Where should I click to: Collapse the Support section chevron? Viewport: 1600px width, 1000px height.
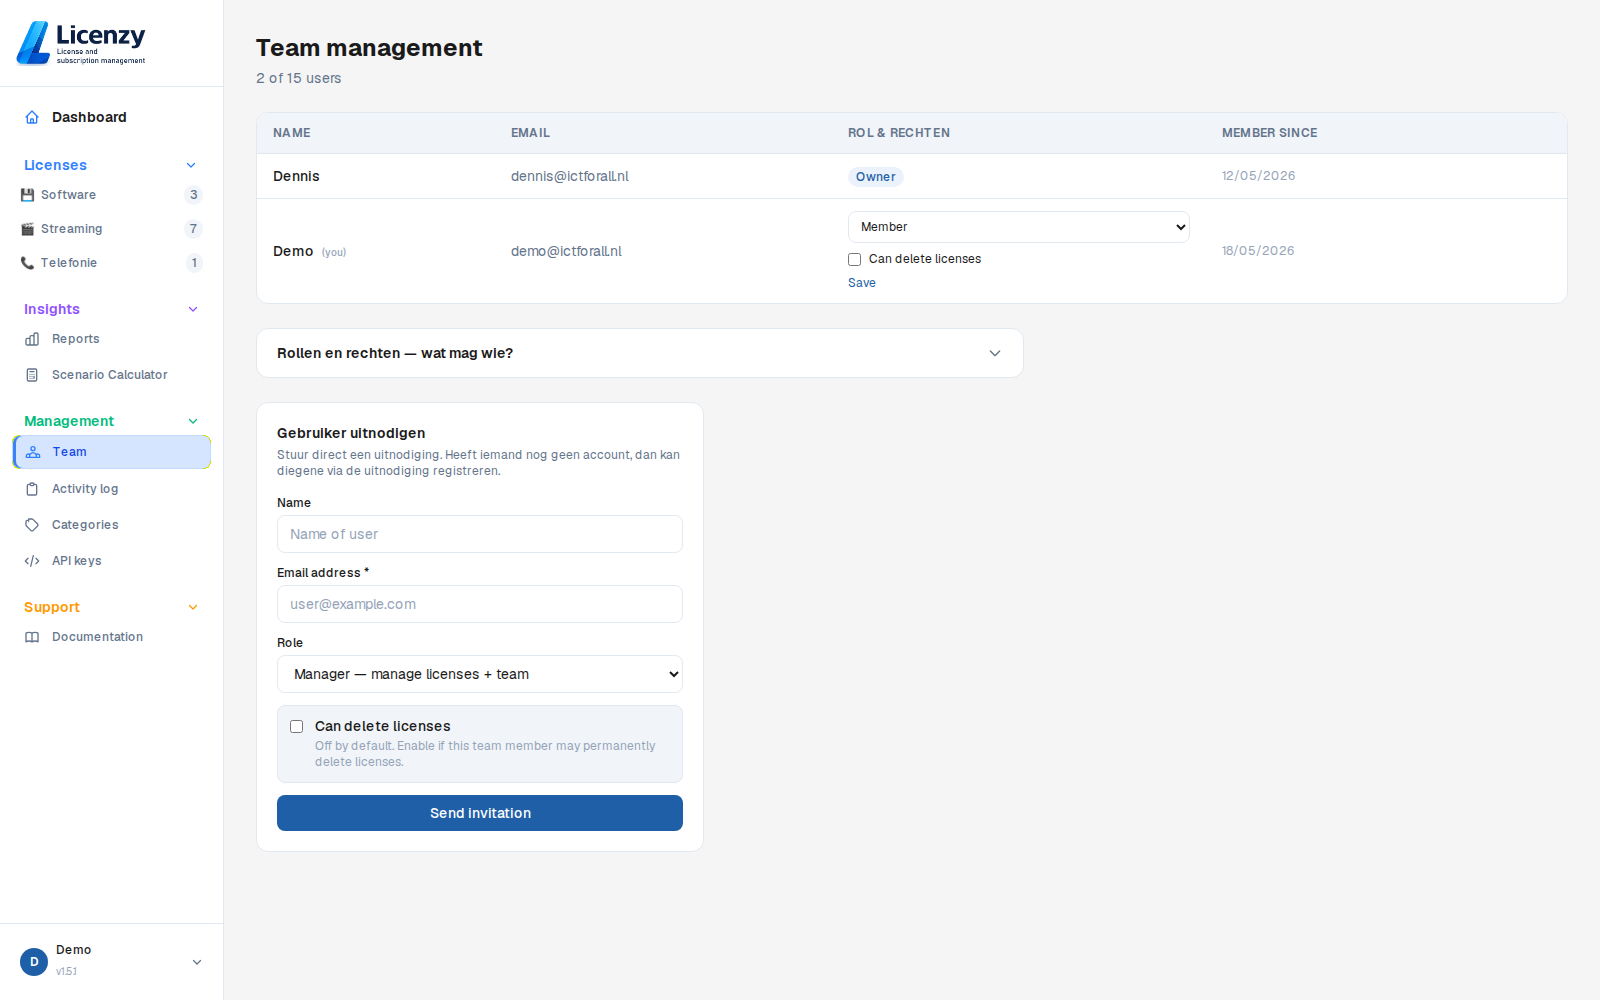tap(193, 607)
